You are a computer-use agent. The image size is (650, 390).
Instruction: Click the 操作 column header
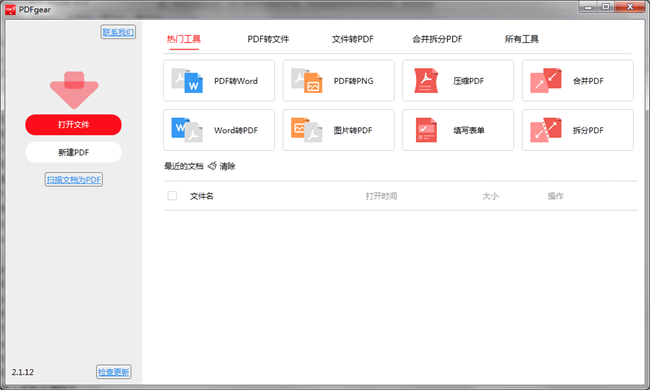tap(555, 196)
